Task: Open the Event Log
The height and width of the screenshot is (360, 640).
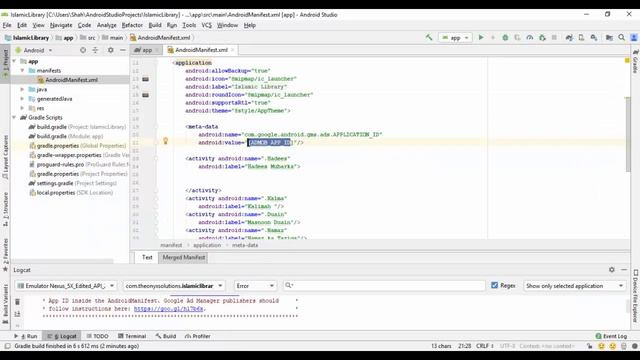Action: click(611, 336)
